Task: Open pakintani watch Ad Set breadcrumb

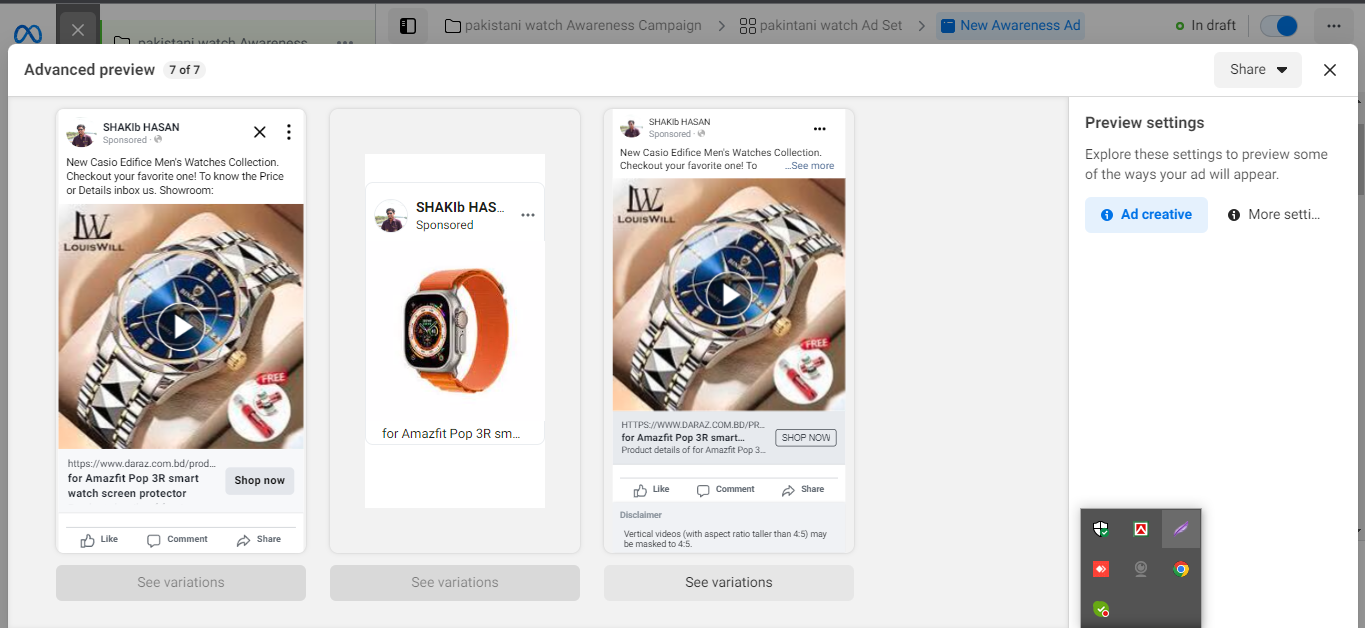Action: [821, 26]
